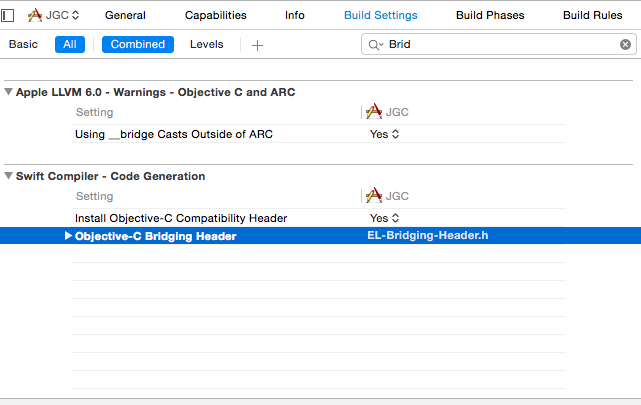Collapse the Apple LLVM 6.0 Warnings section
This screenshot has width=641, height=405.
point(8,92)
